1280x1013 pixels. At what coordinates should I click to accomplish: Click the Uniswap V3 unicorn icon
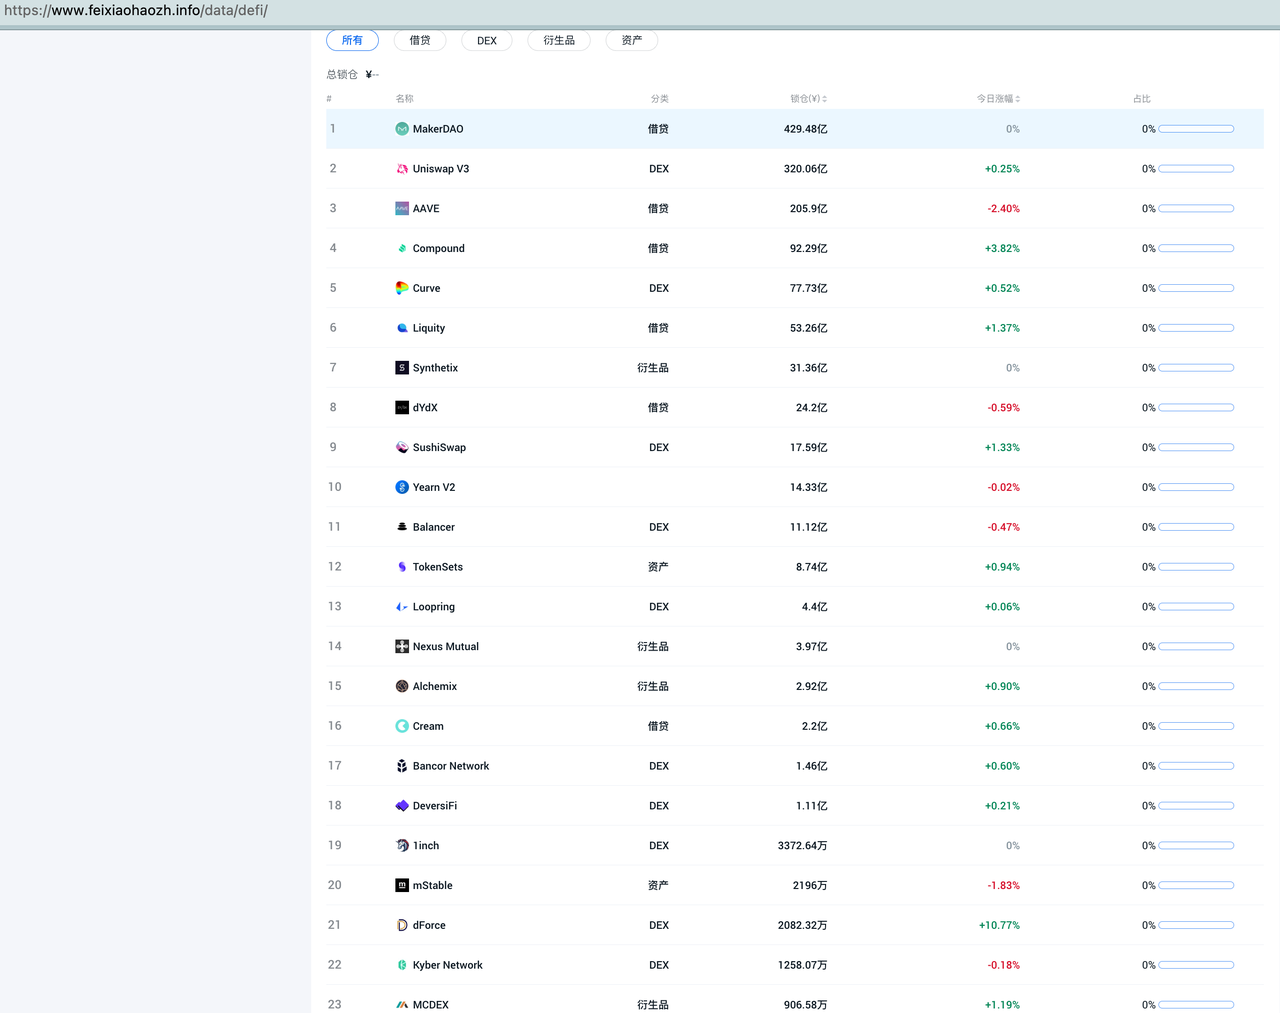[x=402, y=169]
